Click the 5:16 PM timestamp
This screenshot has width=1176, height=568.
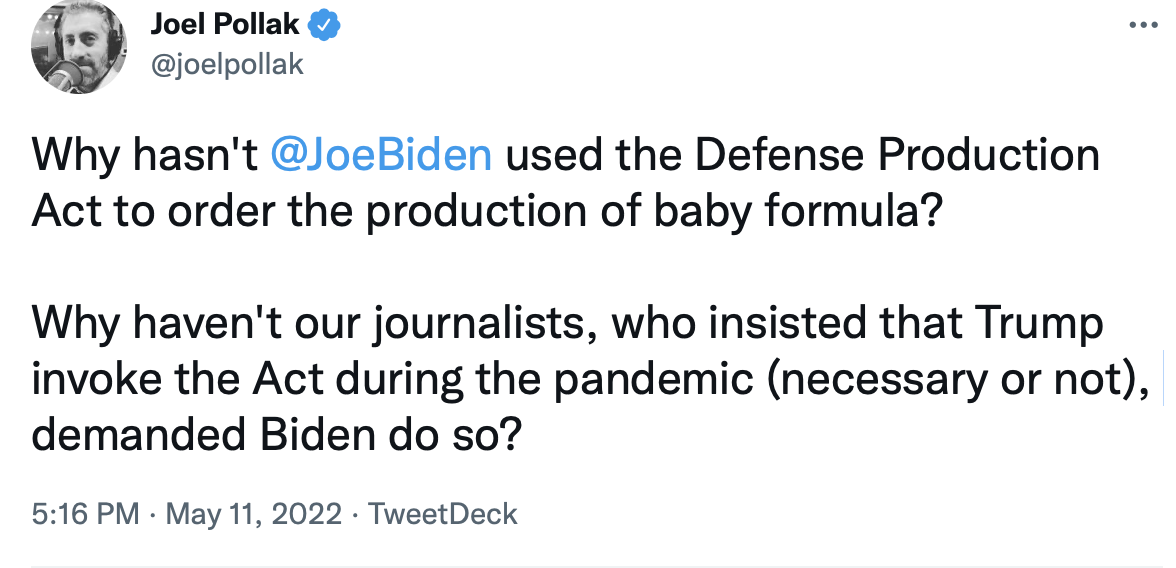click(86, 514)
